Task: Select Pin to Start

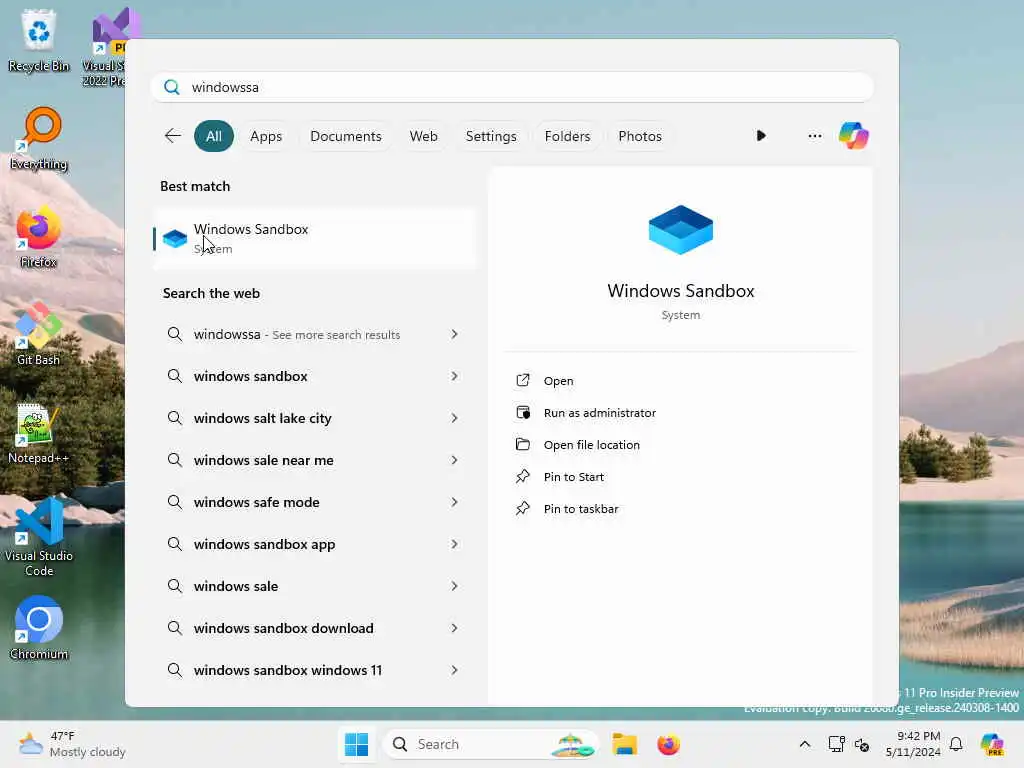Action: (573, 477)
